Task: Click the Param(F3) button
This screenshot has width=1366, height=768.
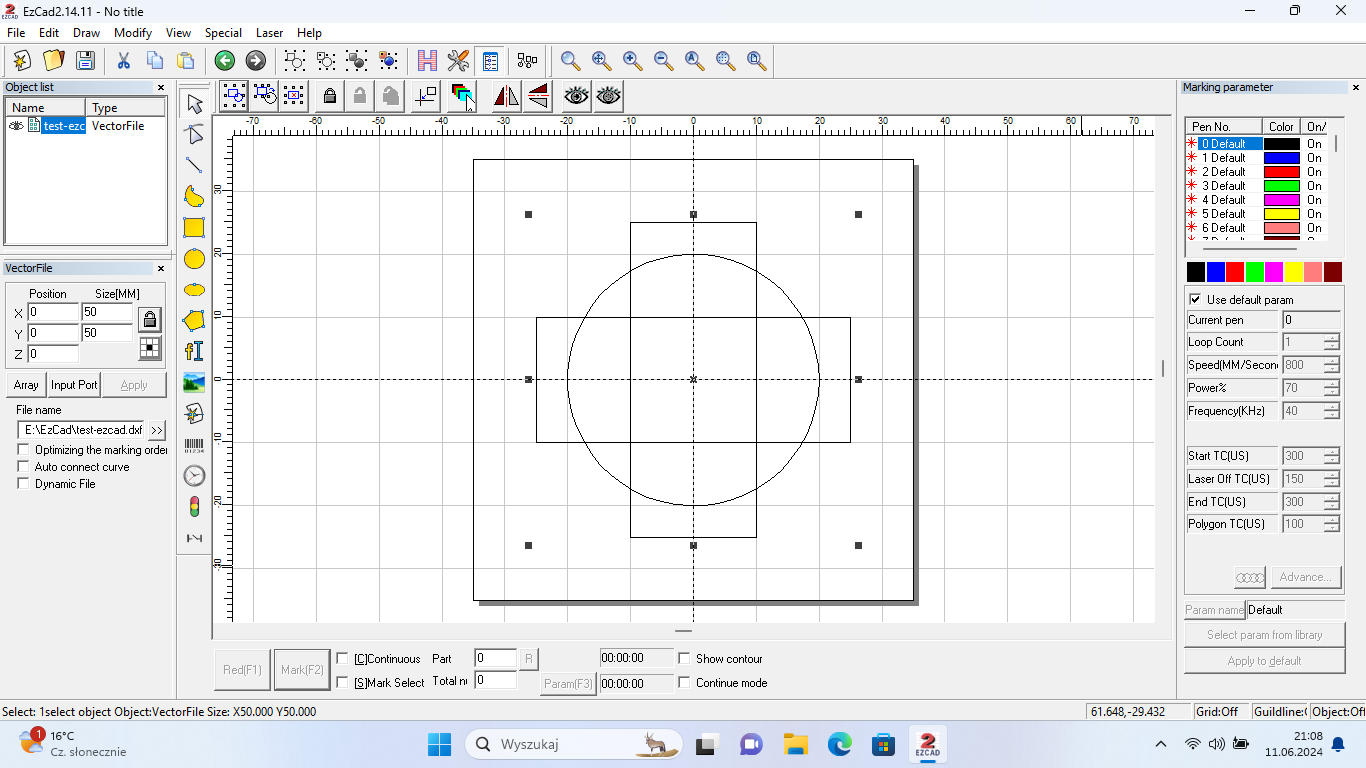Action: click(568, 684)
